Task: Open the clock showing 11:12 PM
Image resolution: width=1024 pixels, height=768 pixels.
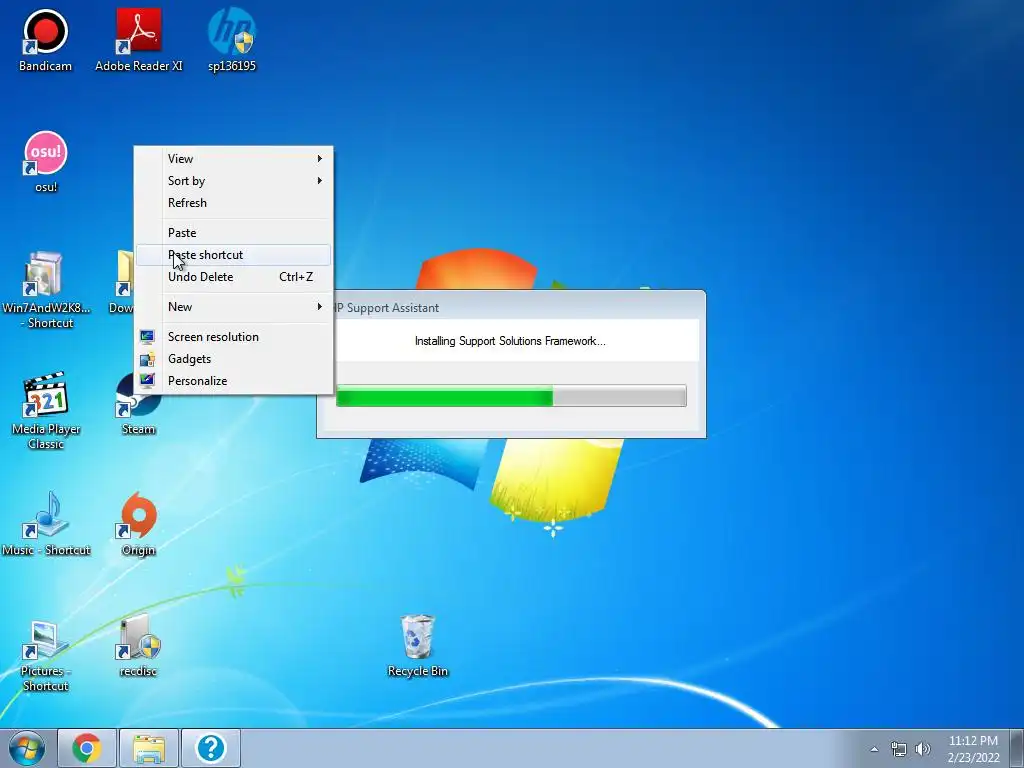Action: pyautogui.click(x=973, y=749)
